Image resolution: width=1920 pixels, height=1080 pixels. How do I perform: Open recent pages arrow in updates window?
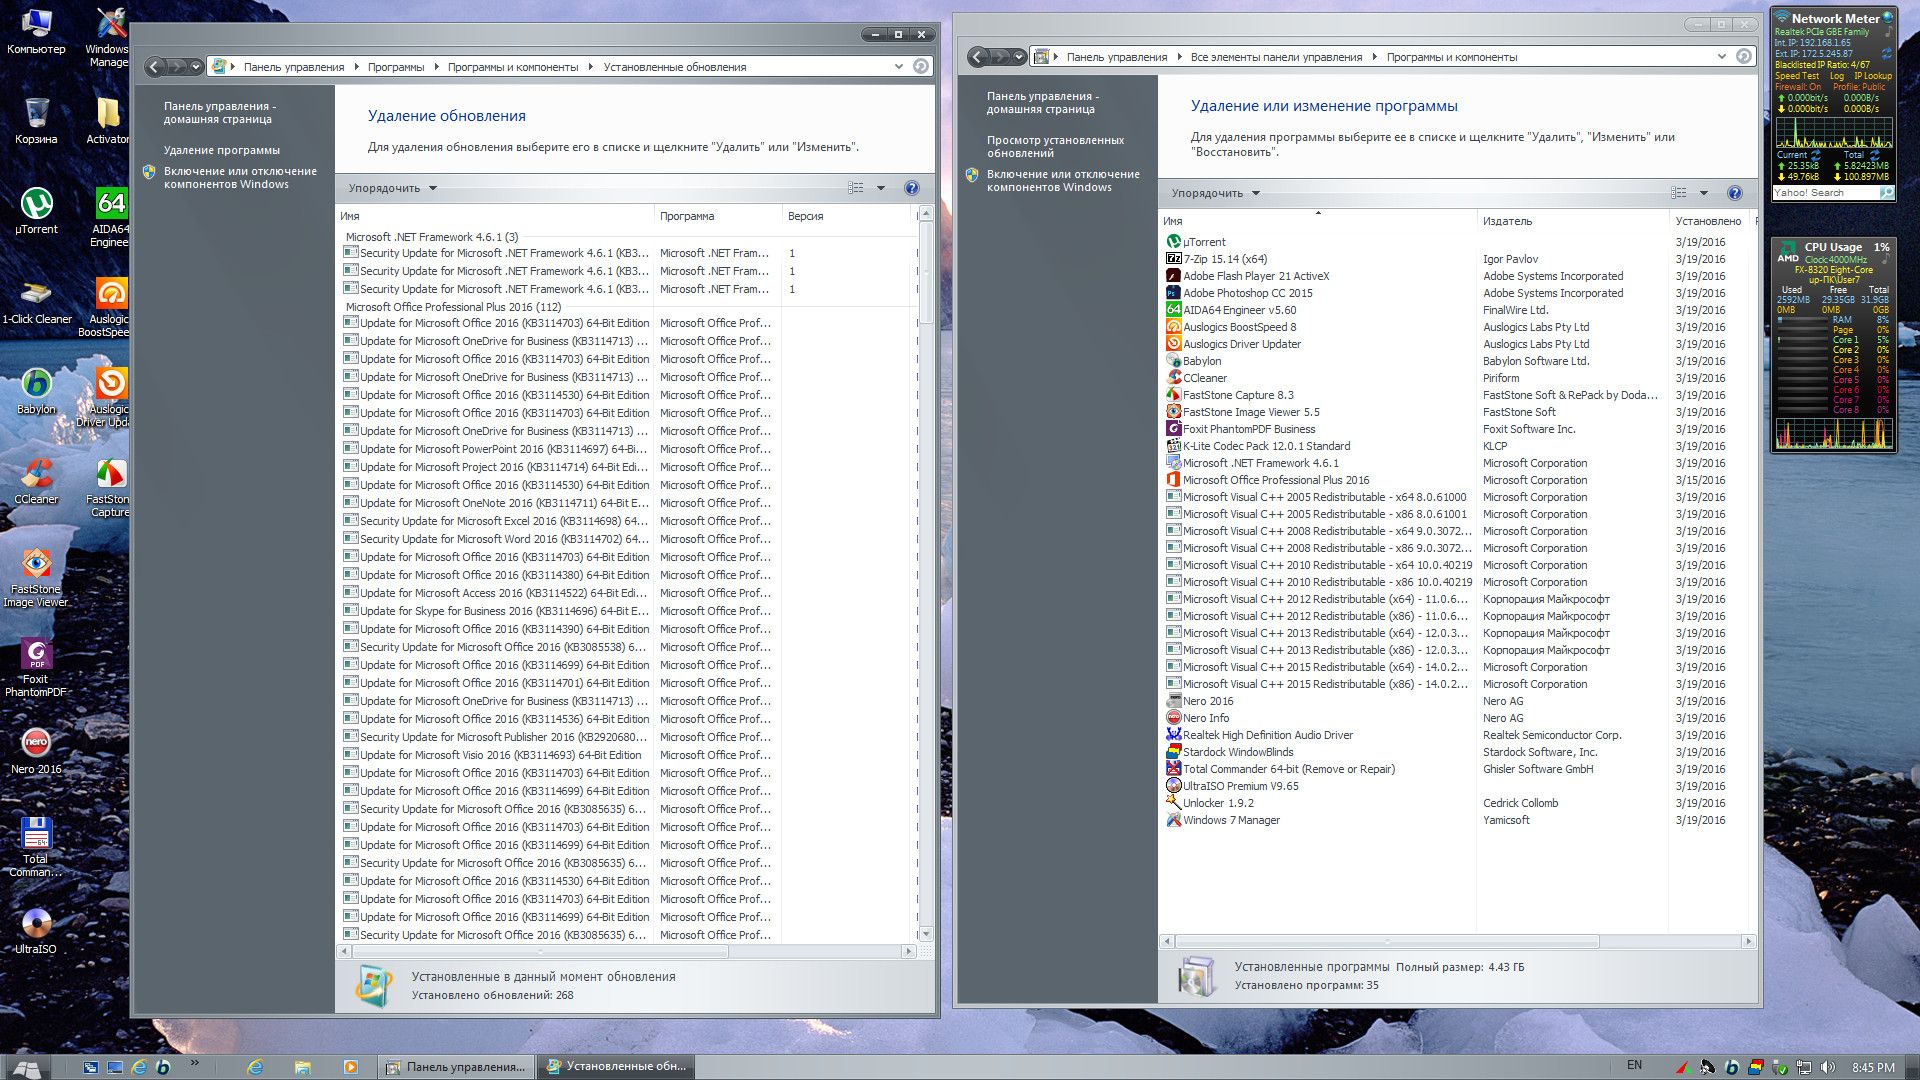196,67
